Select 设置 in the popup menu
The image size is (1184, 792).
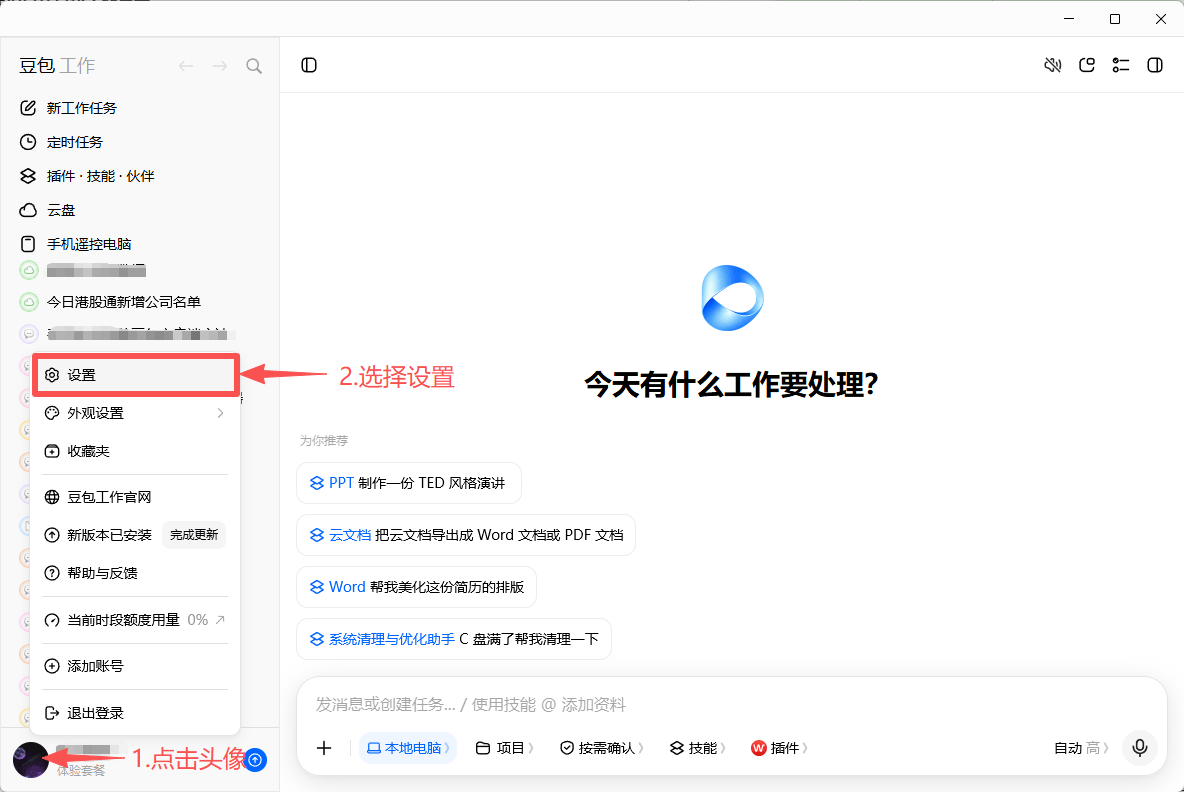tap(135, 375)
